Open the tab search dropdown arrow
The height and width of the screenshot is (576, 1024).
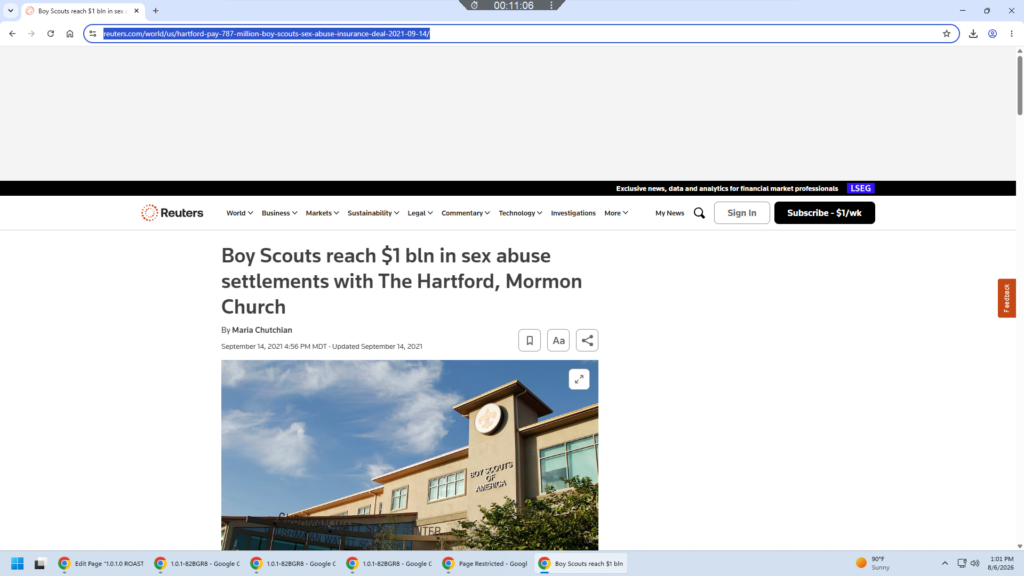coord(10,10)
